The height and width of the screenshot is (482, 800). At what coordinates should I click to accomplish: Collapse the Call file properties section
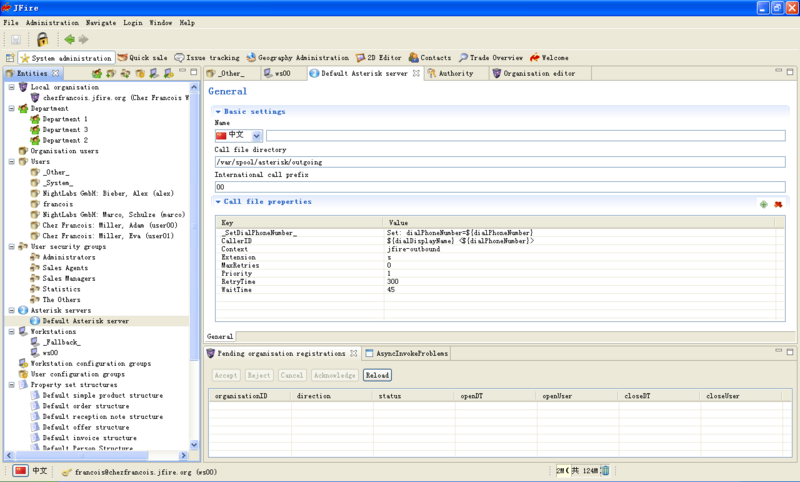click(x=219, y=202)
